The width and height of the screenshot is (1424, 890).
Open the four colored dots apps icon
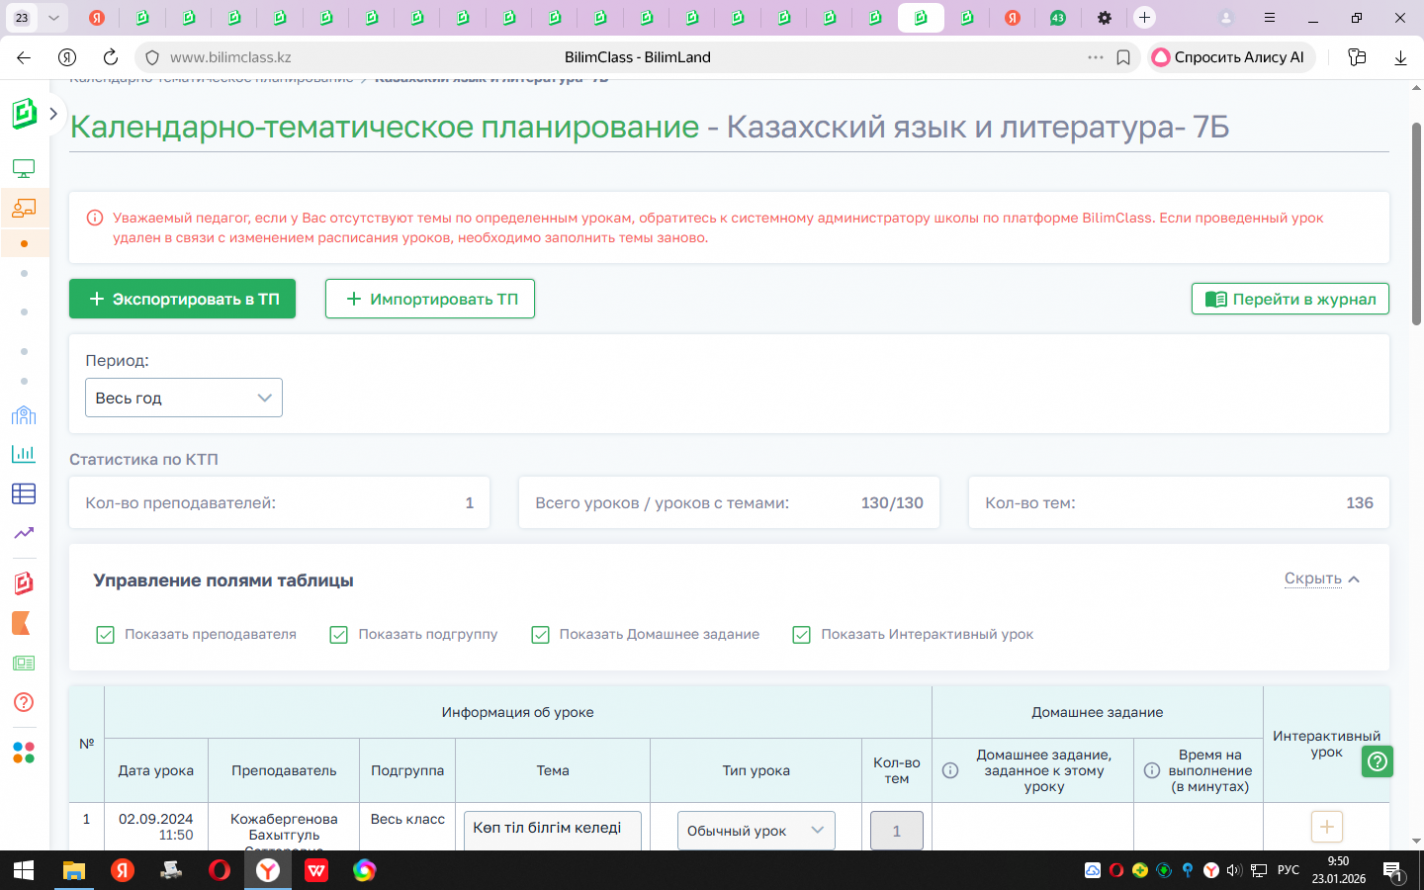click(23, 752)
